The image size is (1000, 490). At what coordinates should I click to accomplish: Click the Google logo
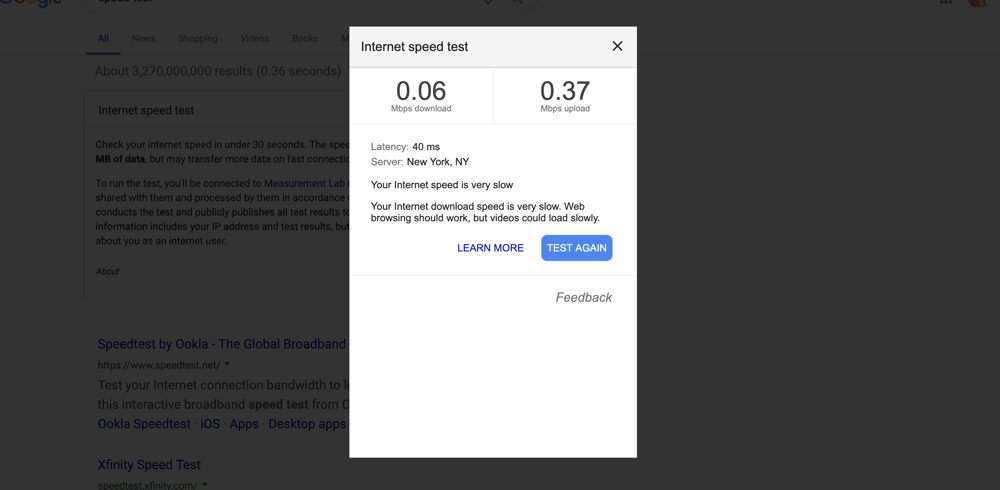tap(31, 3)
